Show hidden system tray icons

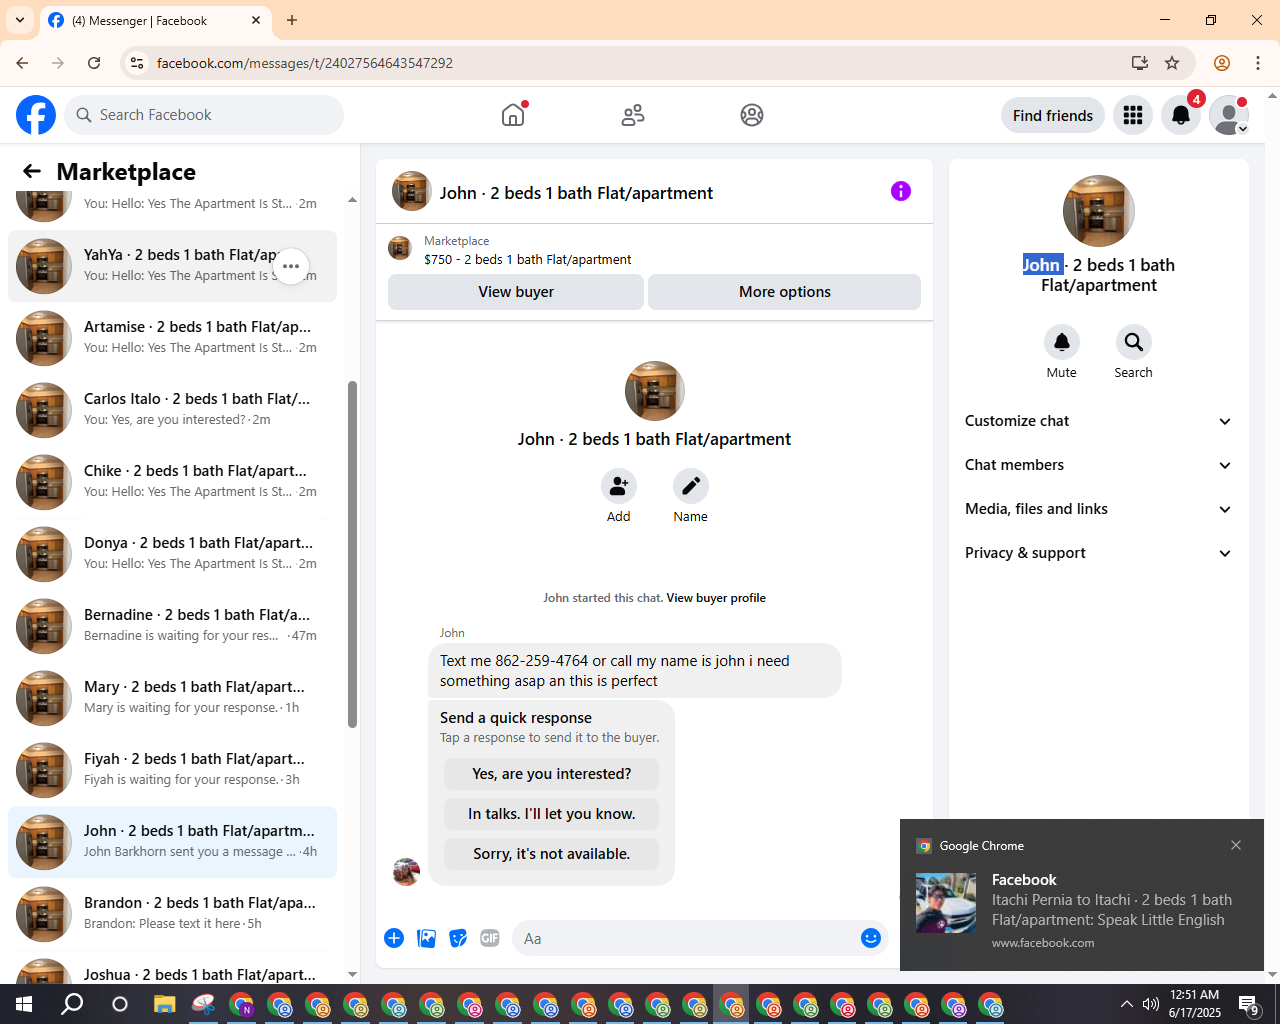[x=1126, y=1004]
